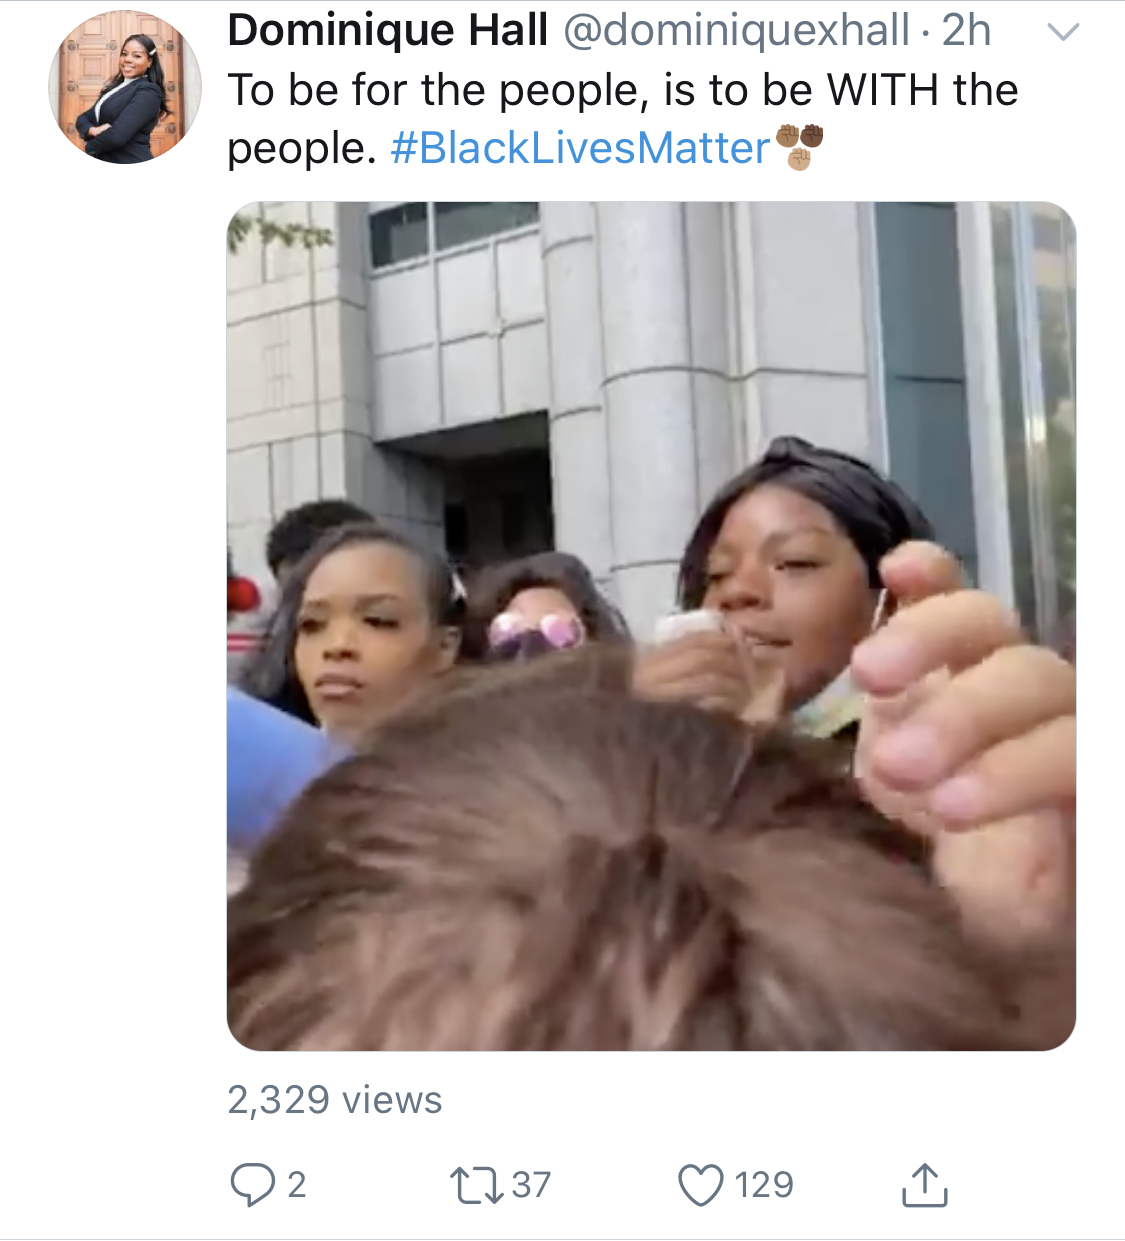Tap the dot separator before 2h
The image size is (1125, 1241).
(x=926, y=35)
